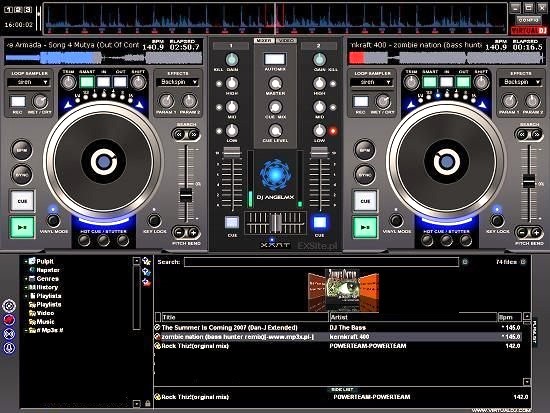Screen dimensions: 550x413
Task: Click first left deck hot cue button
Action: click(84, 240)
